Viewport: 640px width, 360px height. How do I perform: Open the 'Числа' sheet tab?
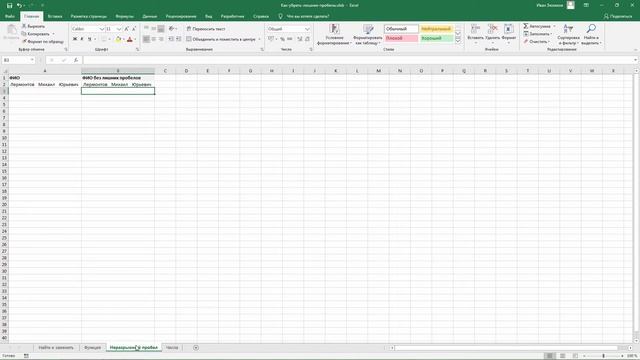pyautogui.click(x=172, y=348)
